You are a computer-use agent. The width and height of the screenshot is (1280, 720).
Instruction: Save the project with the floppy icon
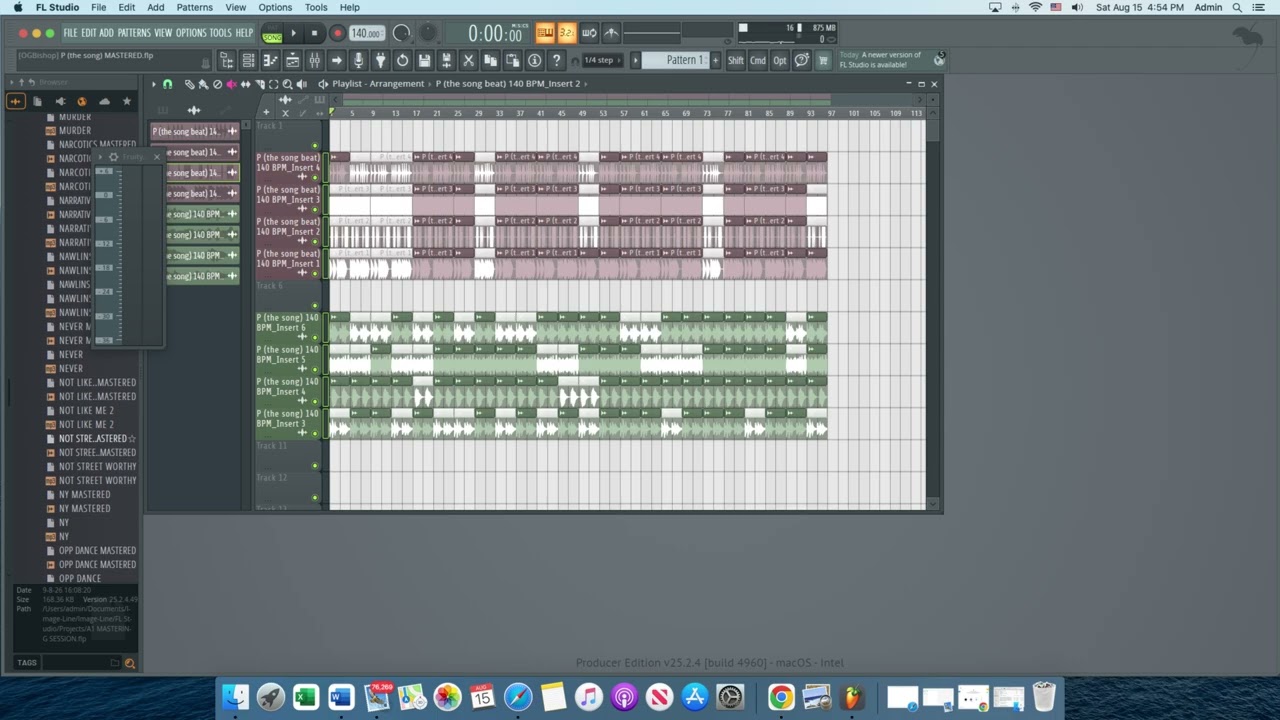click(x=425, y=61)
